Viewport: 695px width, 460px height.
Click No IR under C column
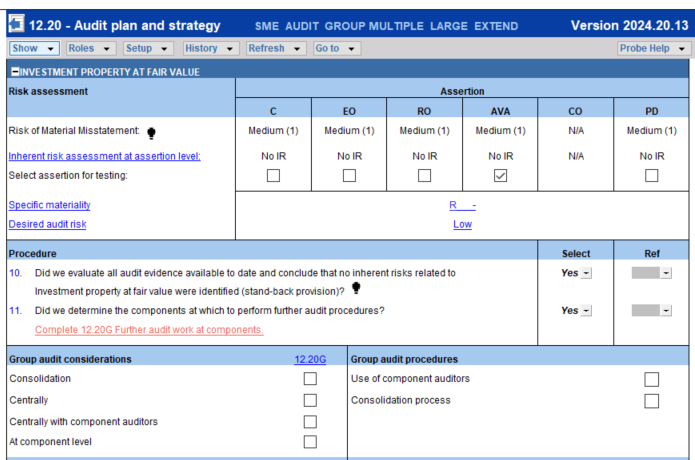pos(273,156)
